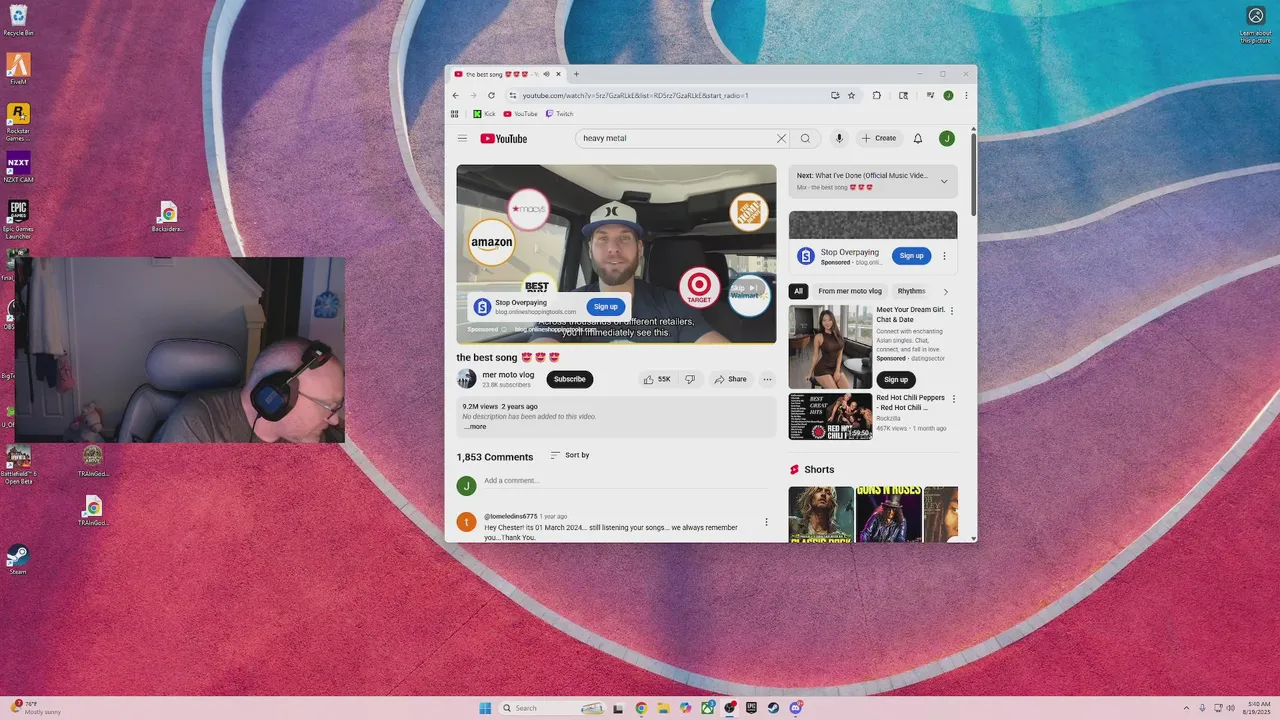
Task: Select 'From mer moto vlog' chip
Action: coord(850,291)
